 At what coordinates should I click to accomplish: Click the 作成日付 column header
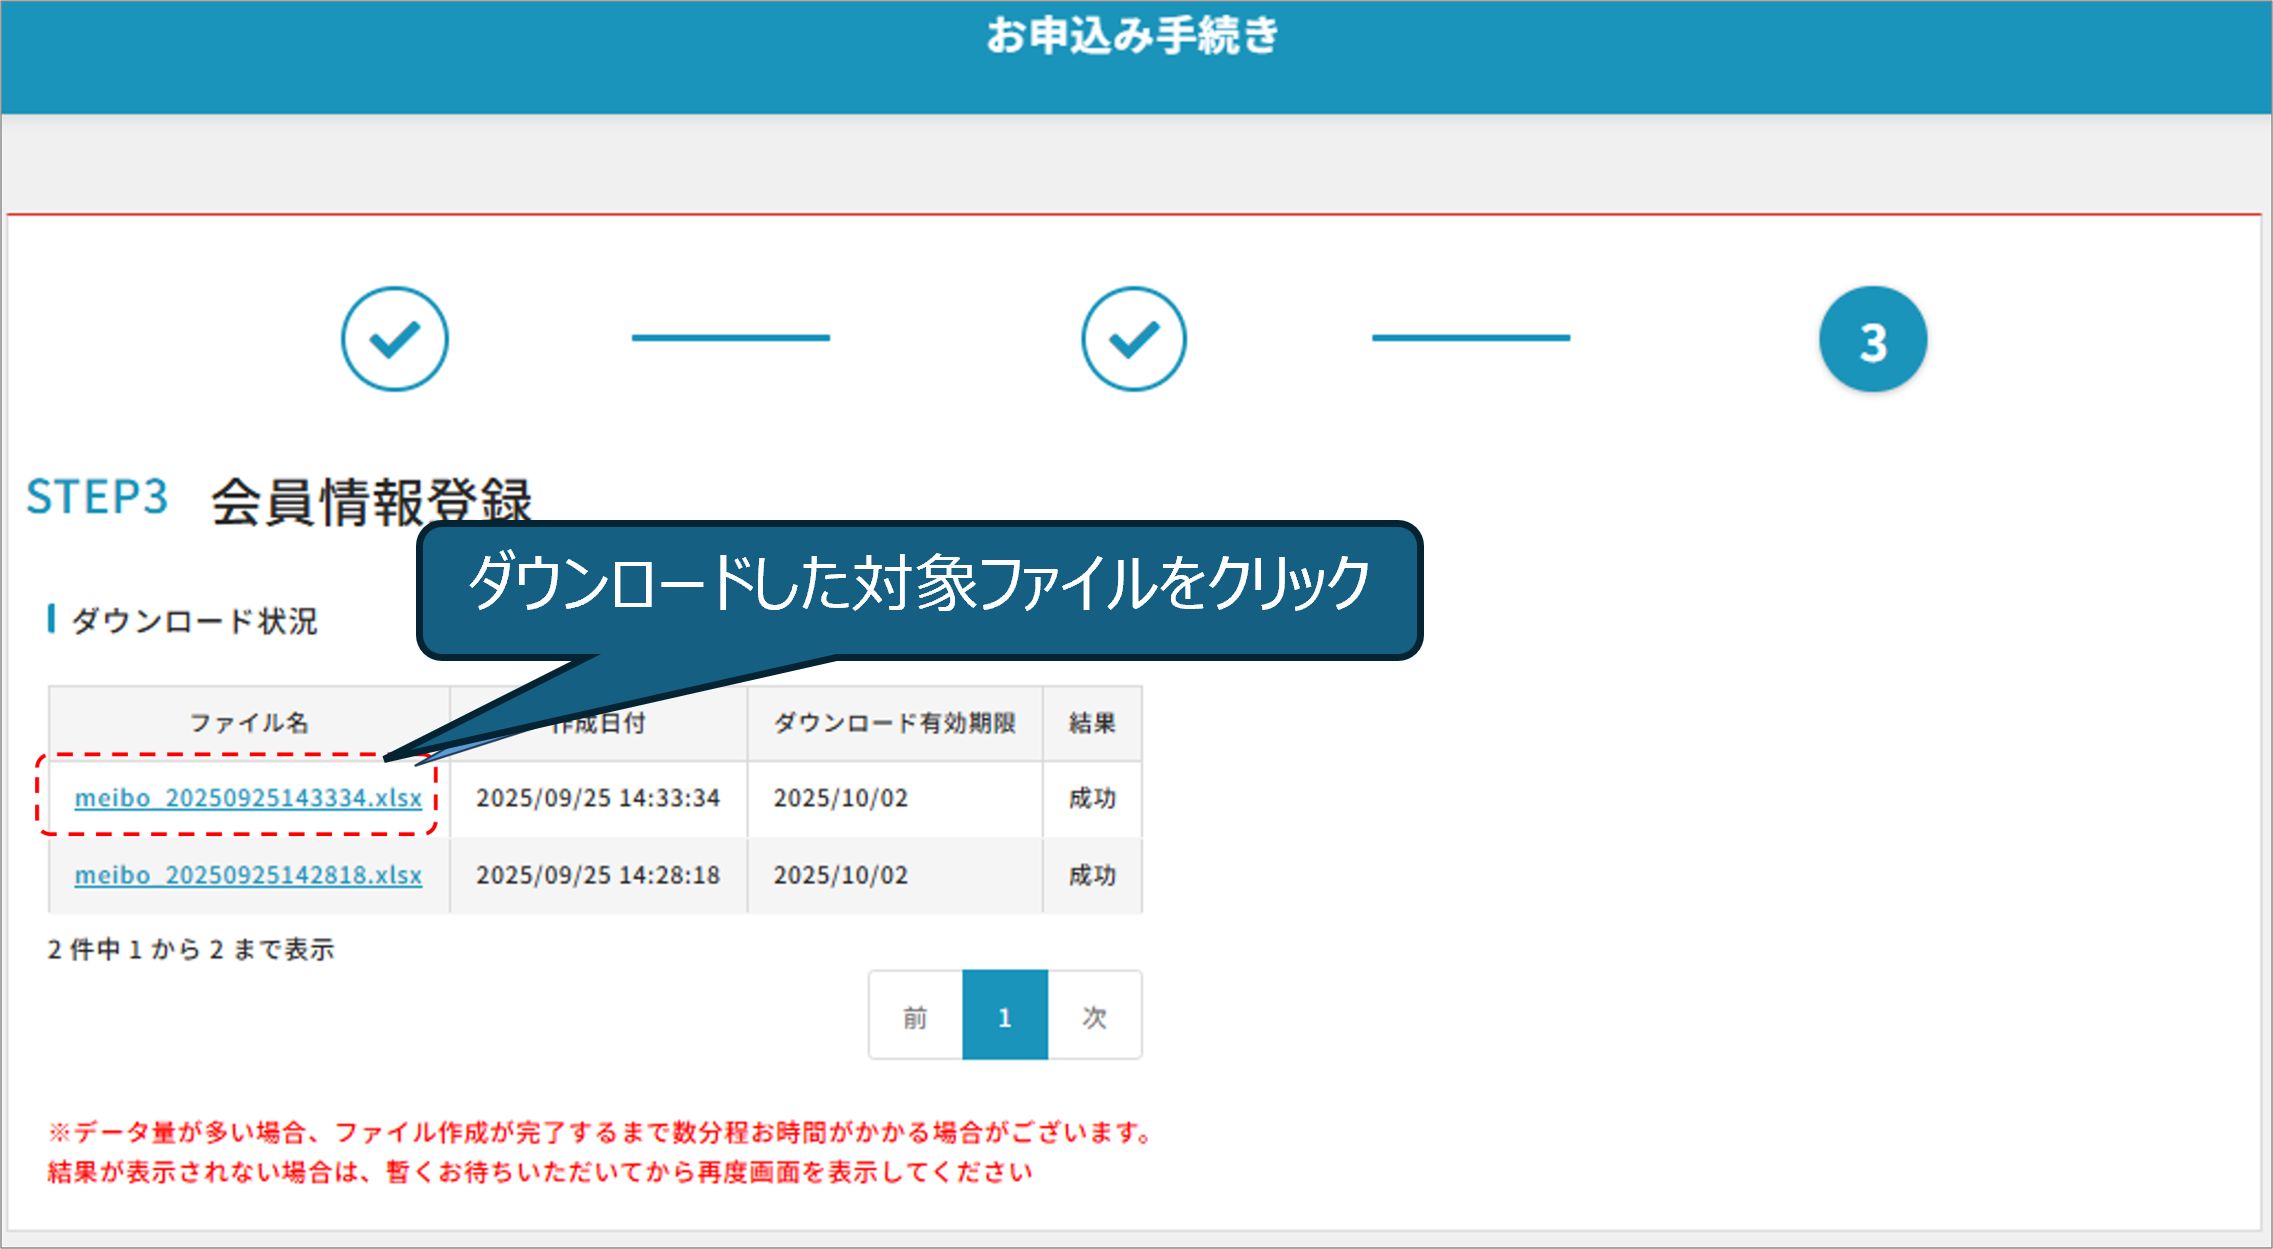[x=610, y=724]
